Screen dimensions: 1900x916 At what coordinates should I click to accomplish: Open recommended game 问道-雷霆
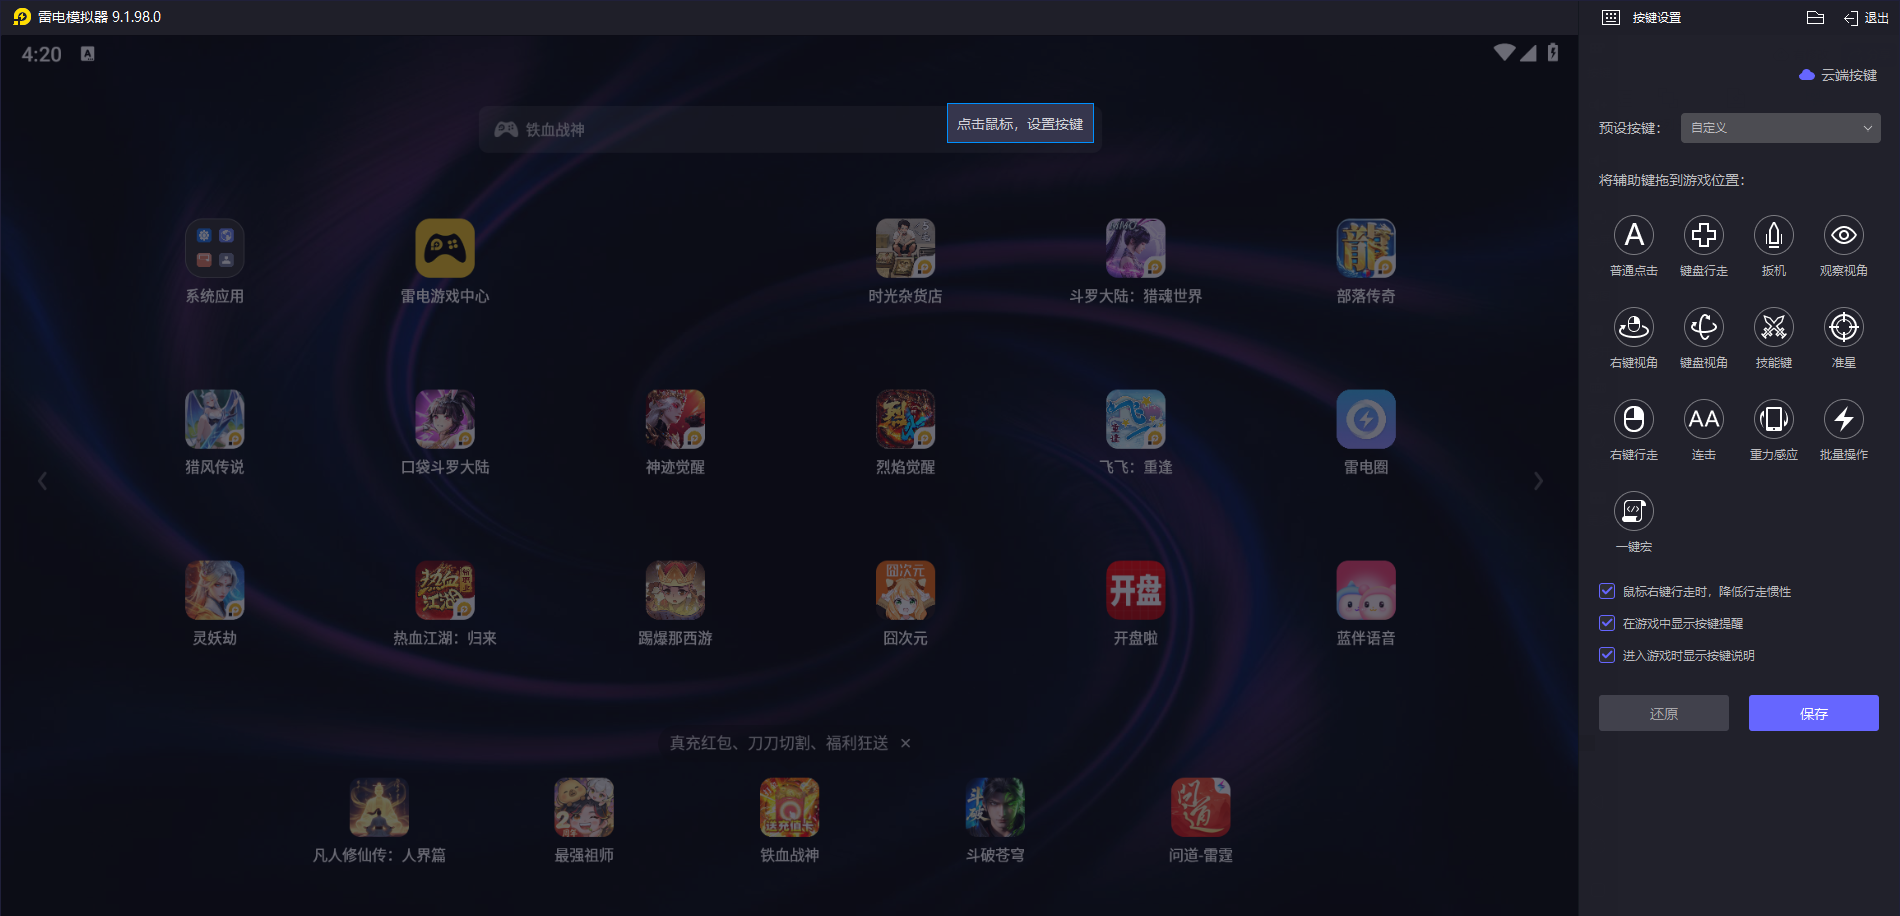coord(1200,807)
